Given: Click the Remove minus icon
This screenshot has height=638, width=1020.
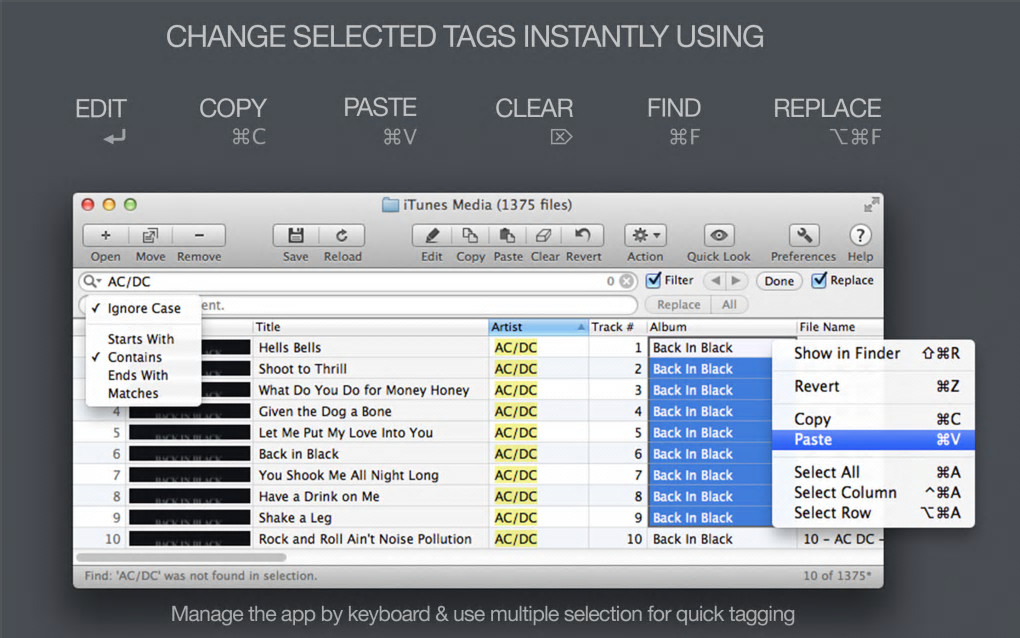Looking at the screenshot, I should pyautogui.click(x=199, y=235).
